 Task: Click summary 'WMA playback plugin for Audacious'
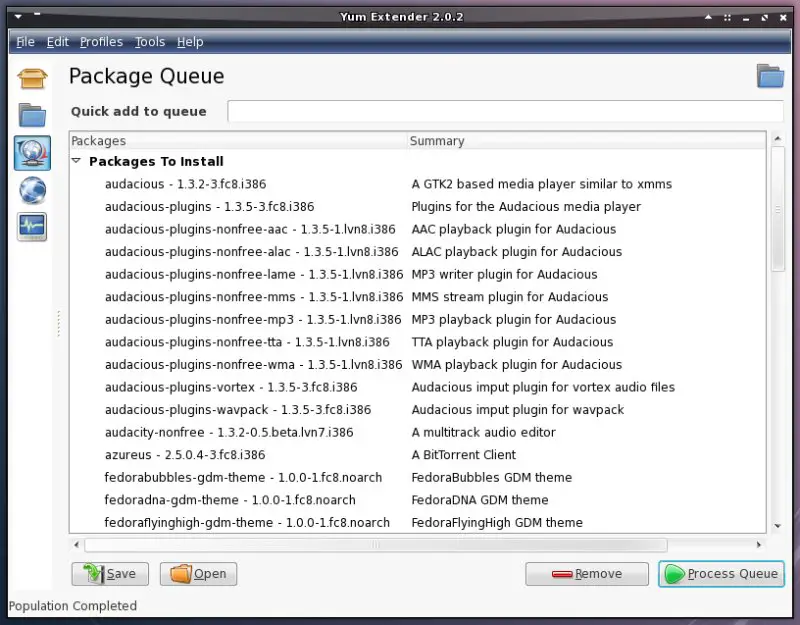click(517, 364)
